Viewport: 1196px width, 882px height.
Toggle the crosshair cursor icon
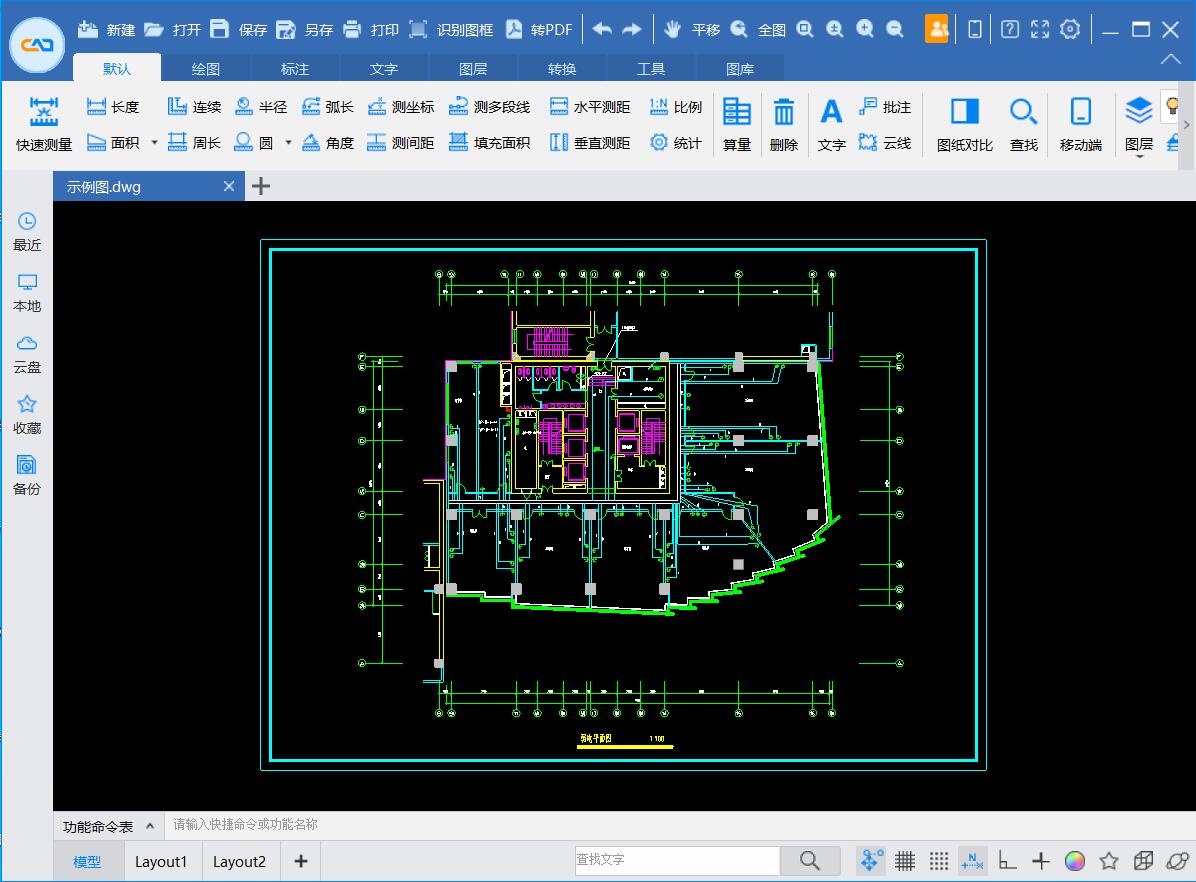1040,861
